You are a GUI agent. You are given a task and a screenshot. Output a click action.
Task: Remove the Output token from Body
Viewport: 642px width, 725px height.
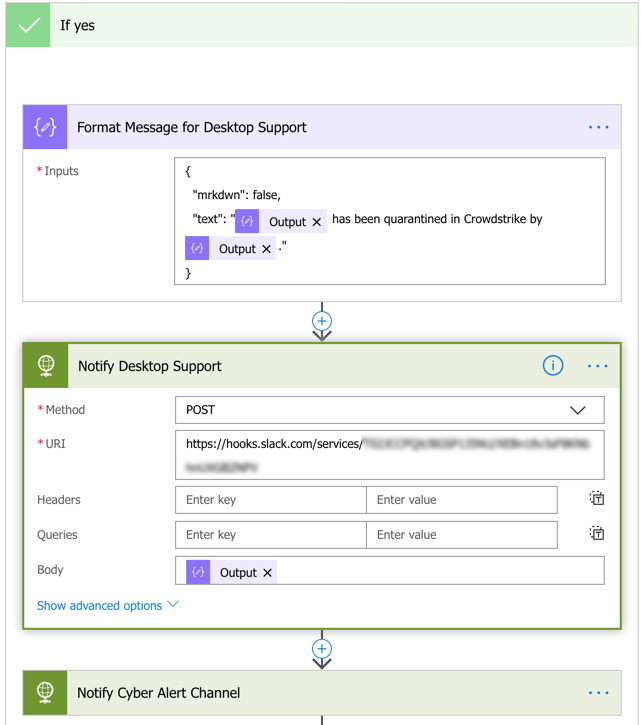267,573
